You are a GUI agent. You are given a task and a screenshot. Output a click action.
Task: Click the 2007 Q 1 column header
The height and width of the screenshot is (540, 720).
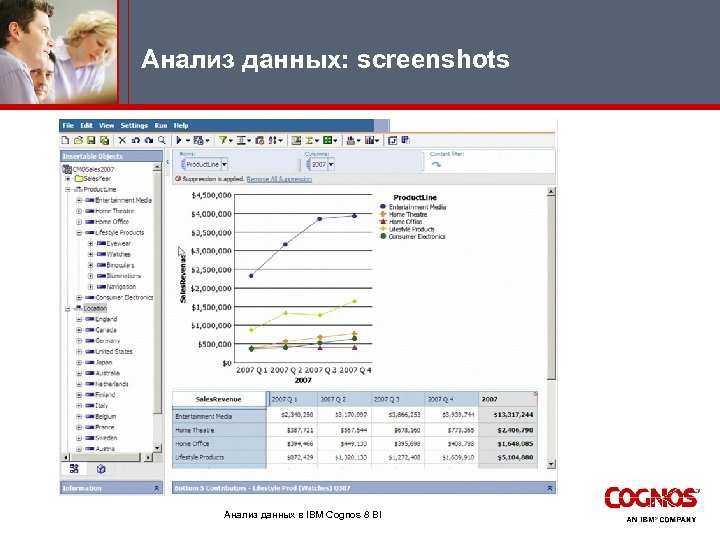tap(292, 399)
